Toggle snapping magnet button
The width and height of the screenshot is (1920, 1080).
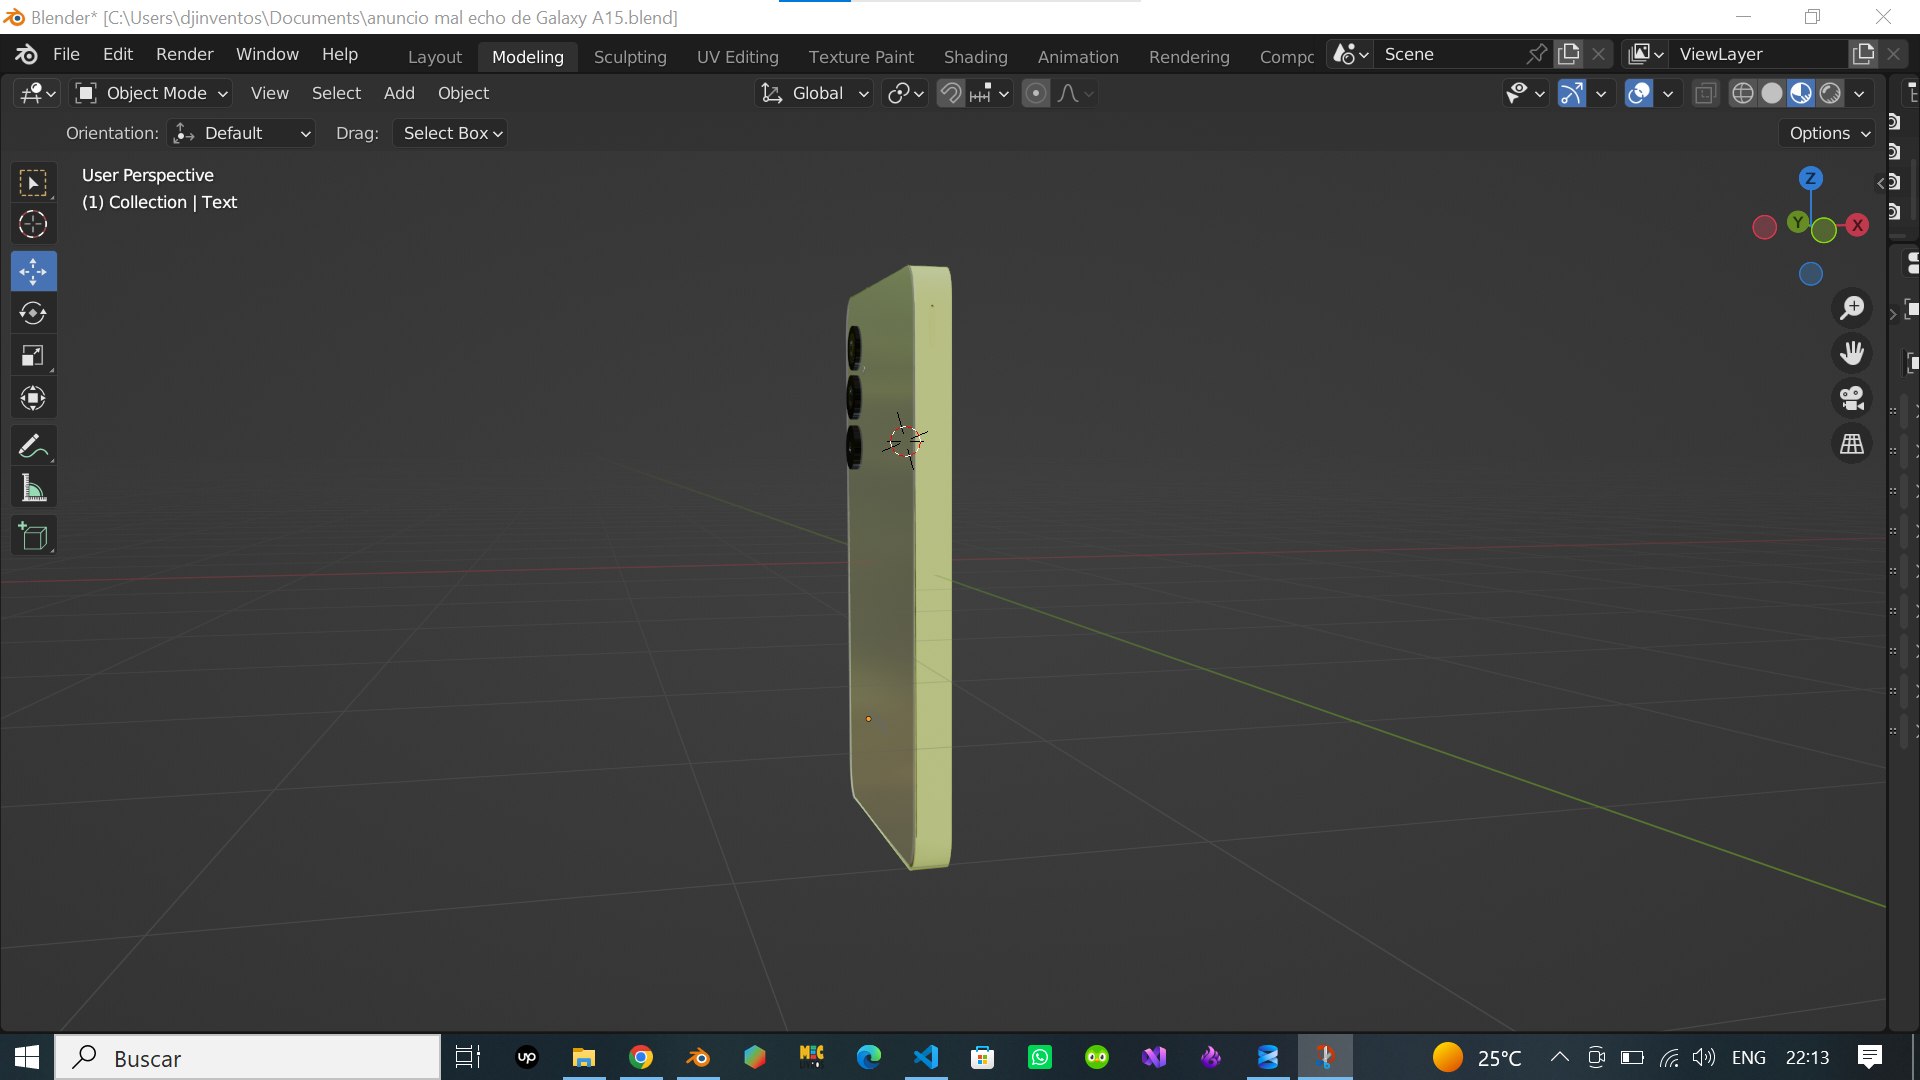click(951, 93)
